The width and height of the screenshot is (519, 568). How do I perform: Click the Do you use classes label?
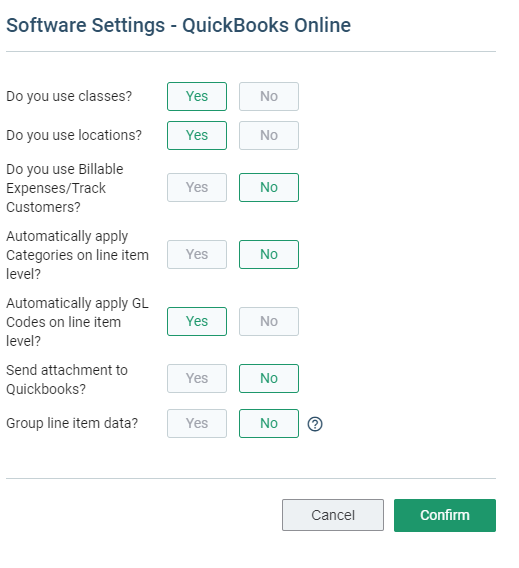pyautogui.click(x=69, y=96)
